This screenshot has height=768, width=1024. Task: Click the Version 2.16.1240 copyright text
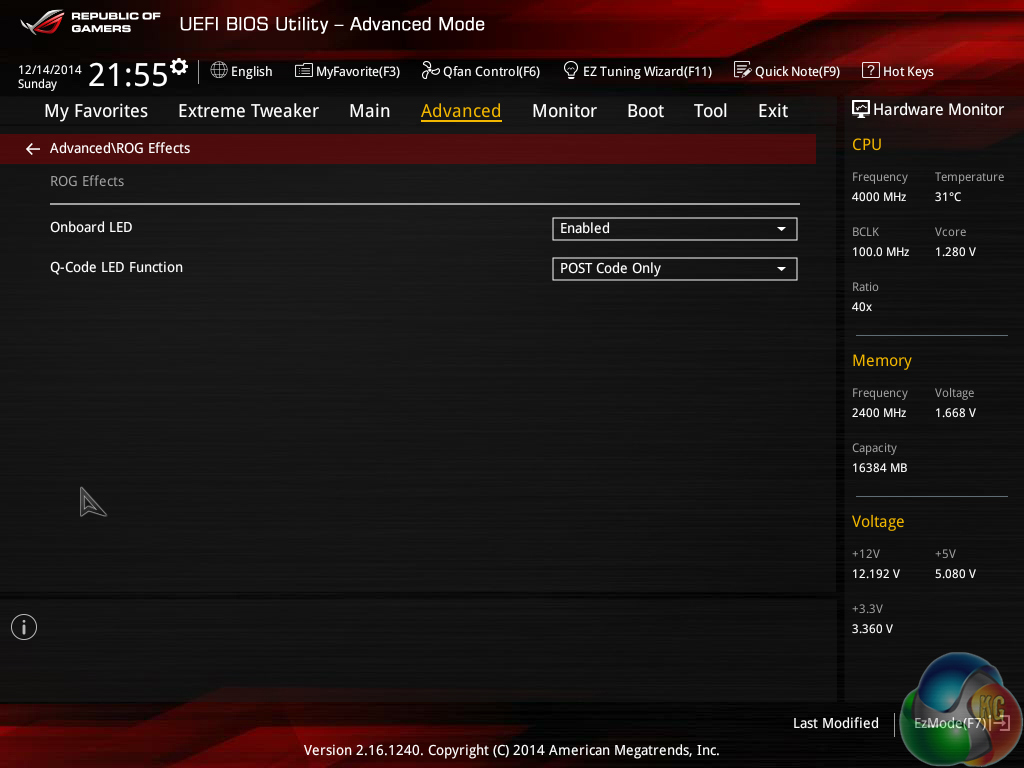511,750
